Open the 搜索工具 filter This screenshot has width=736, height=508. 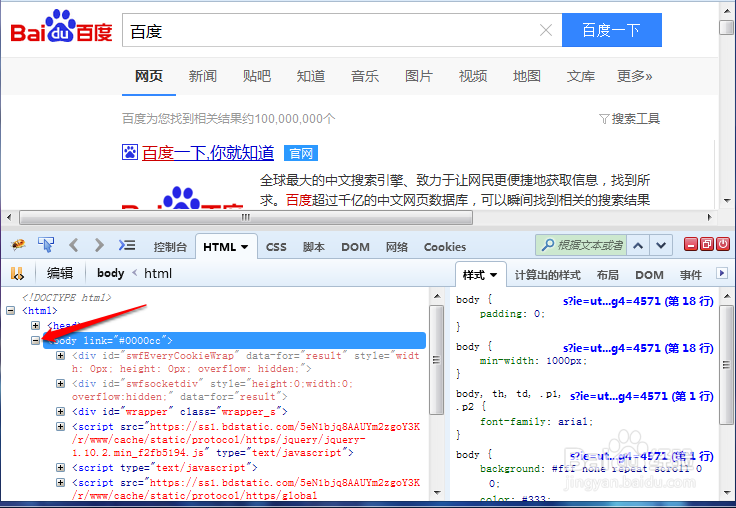629,119
